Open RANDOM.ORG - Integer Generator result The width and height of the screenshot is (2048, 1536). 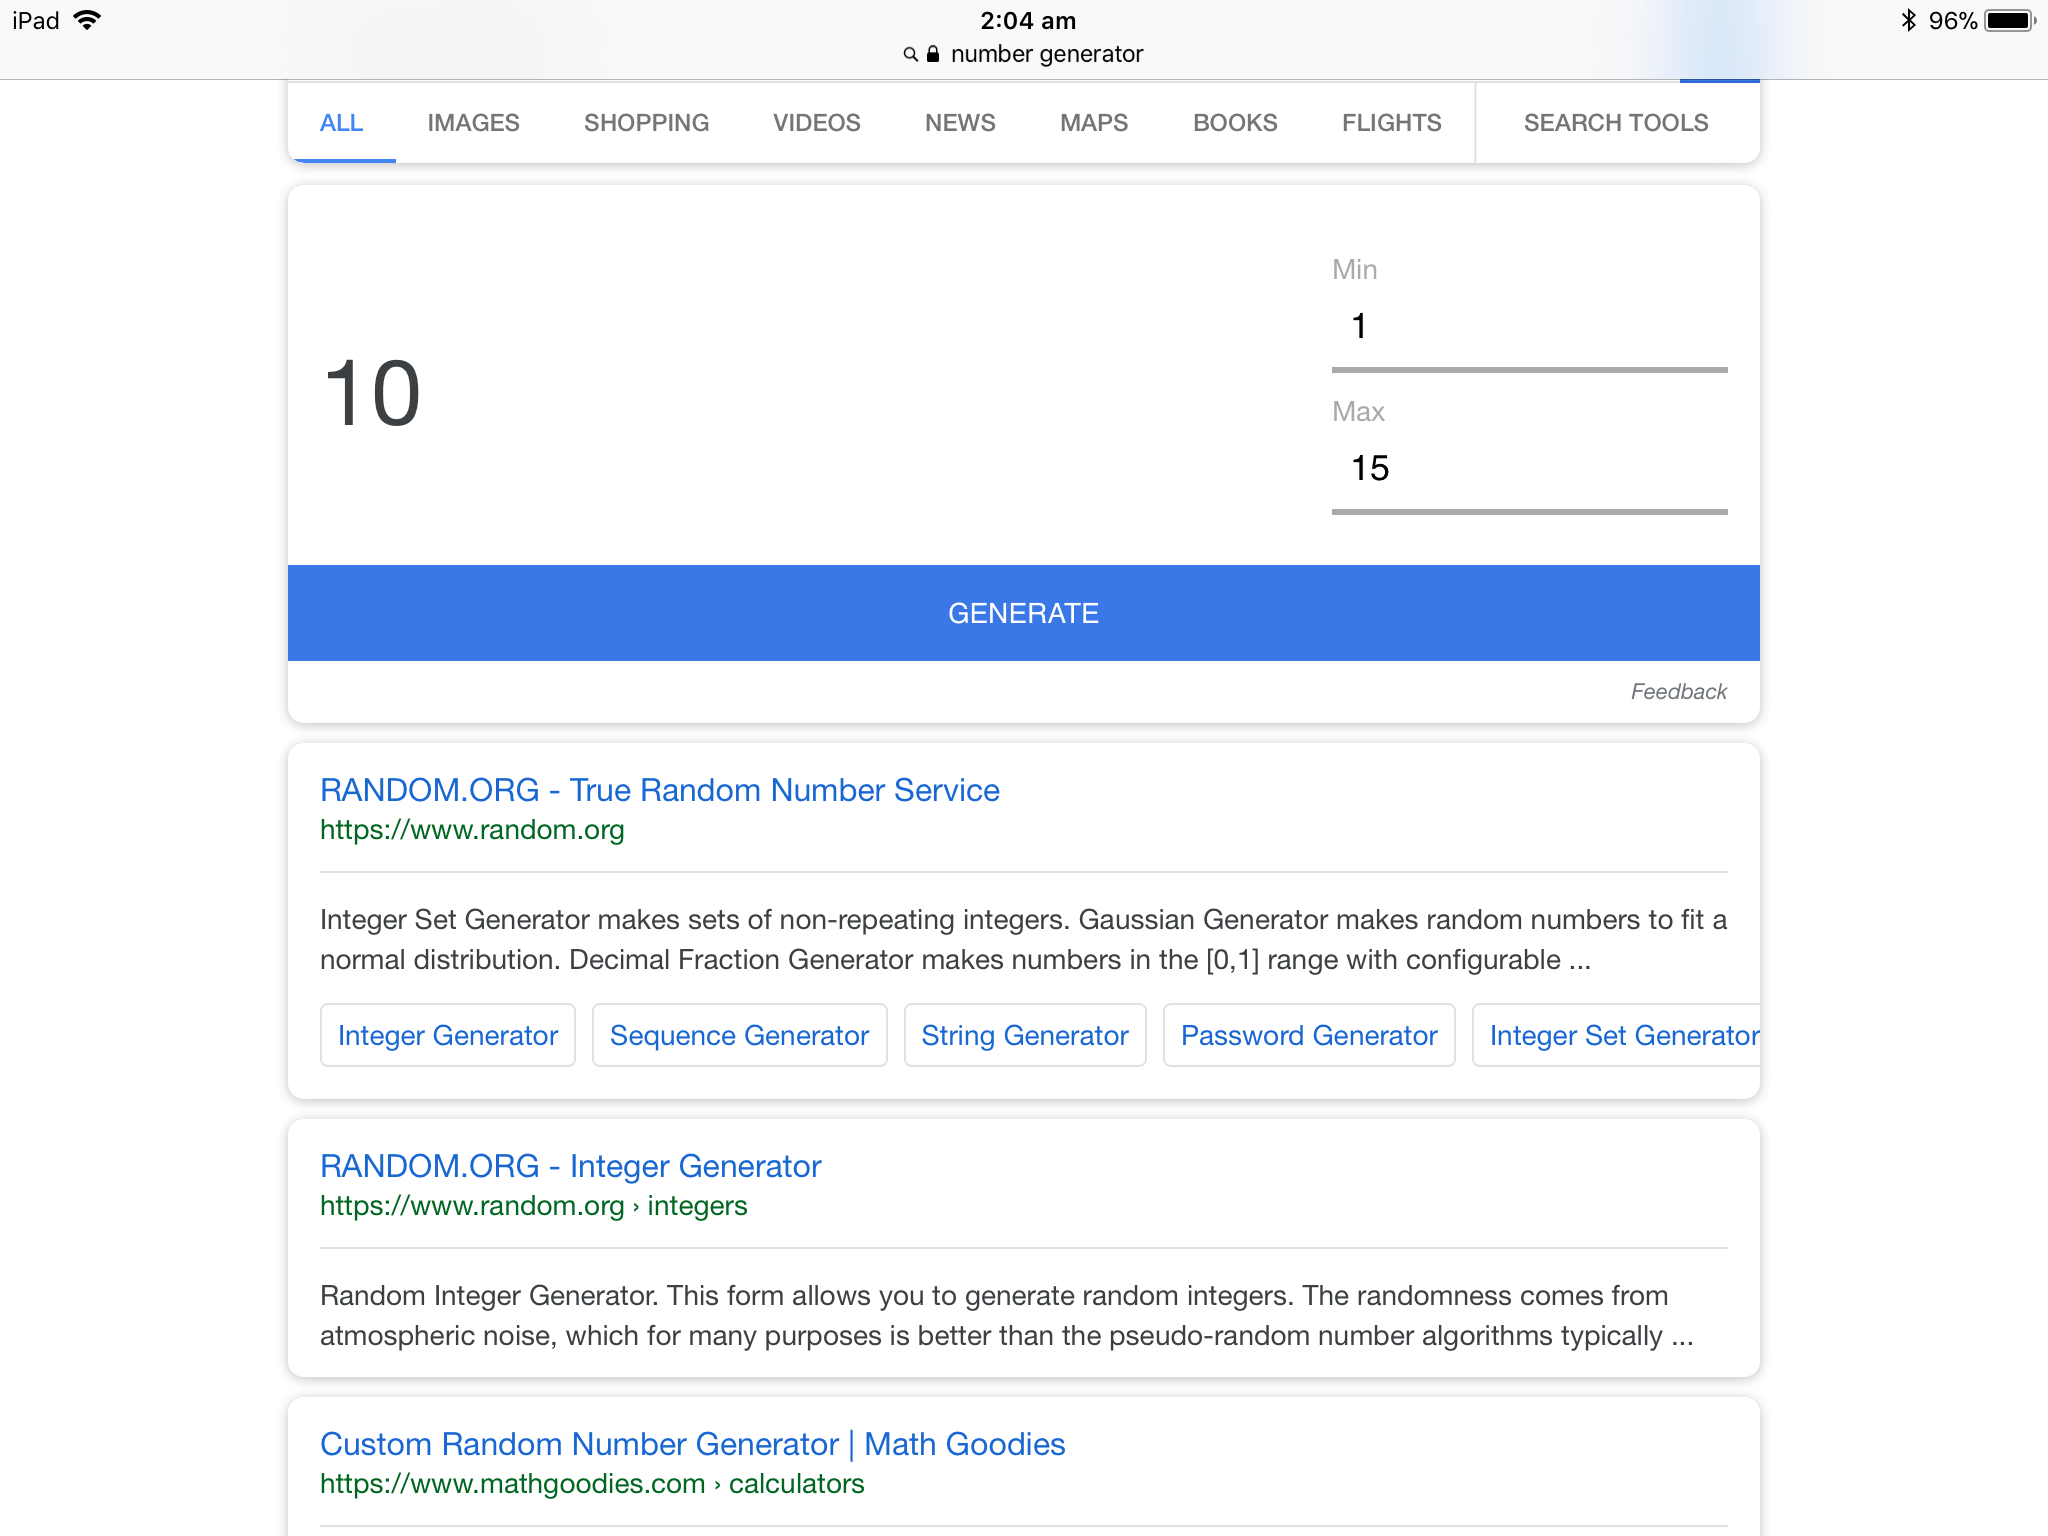(x=570, y=1166)
